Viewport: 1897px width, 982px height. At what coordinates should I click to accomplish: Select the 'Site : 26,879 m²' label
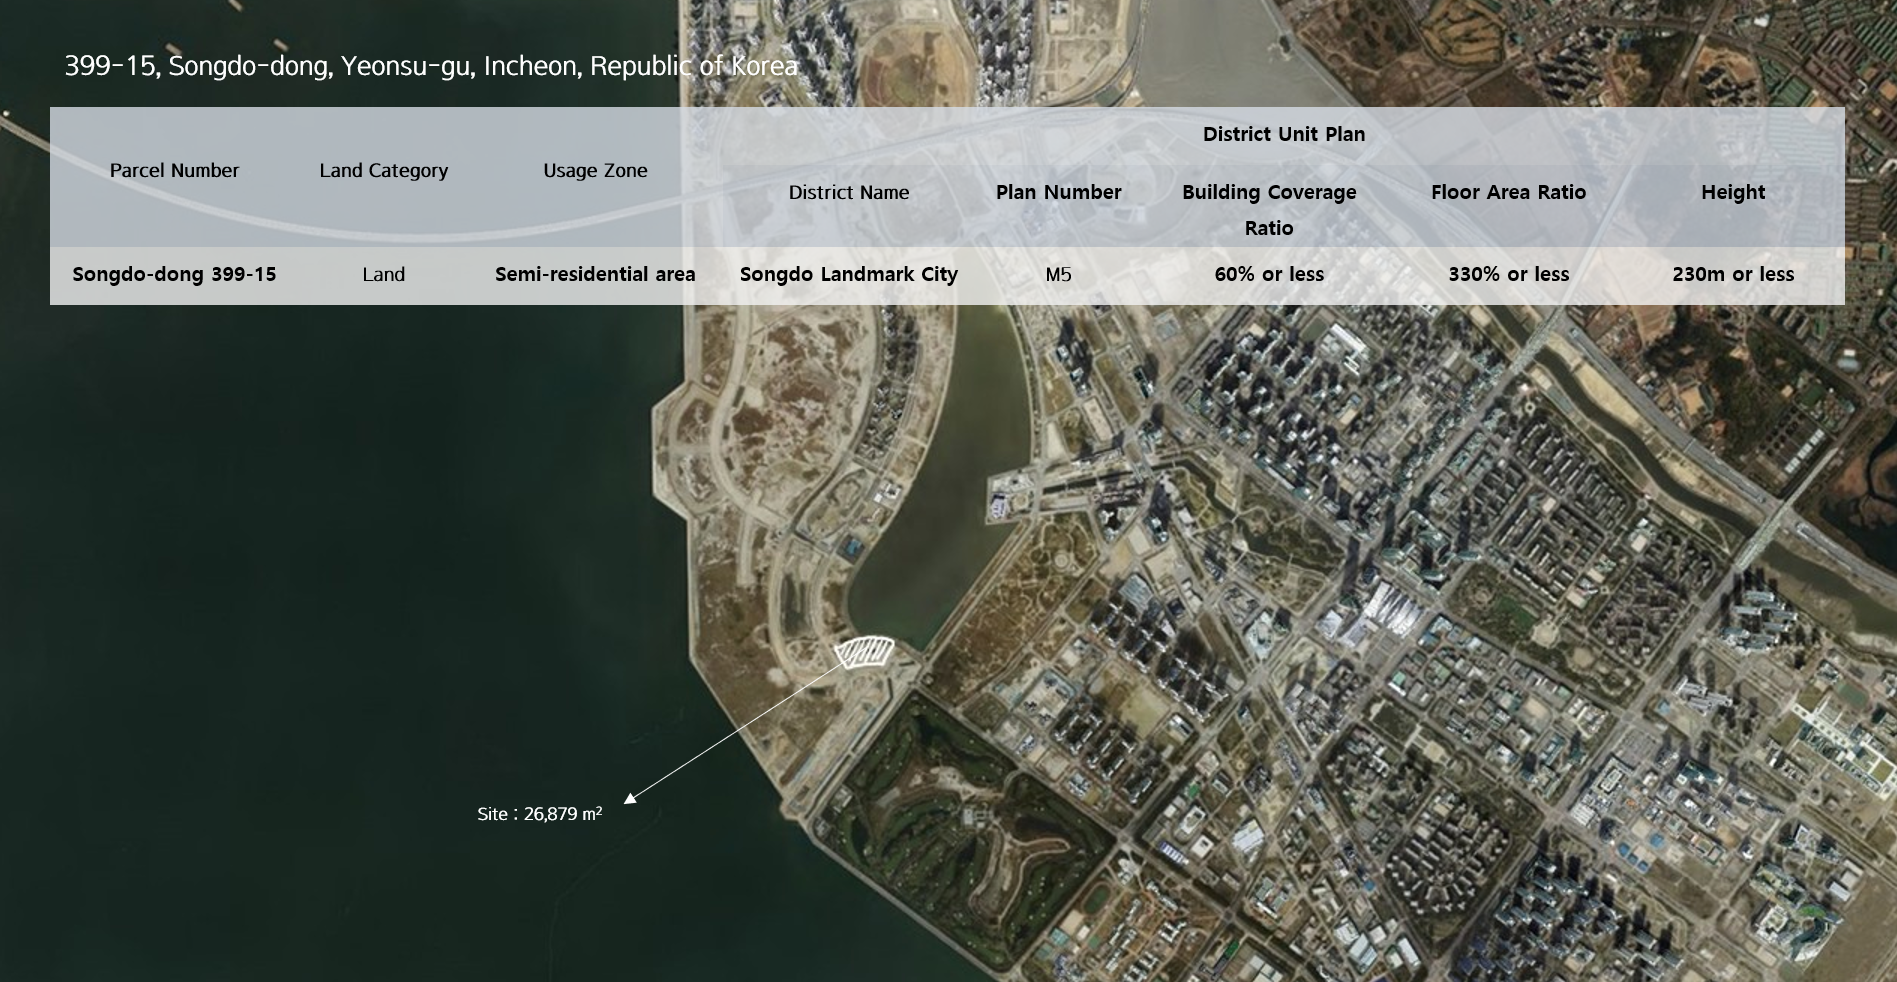pos(539,814)
